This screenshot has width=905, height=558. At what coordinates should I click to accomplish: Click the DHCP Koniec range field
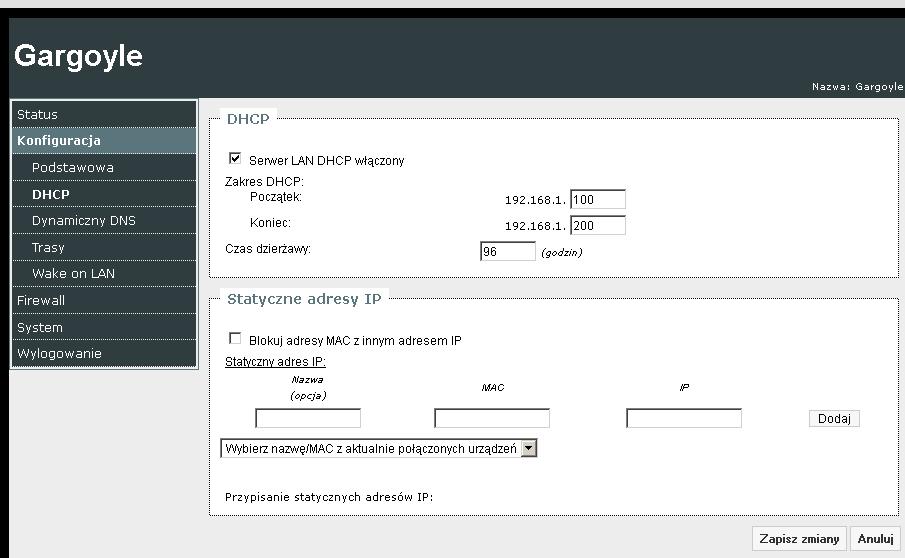597,226
